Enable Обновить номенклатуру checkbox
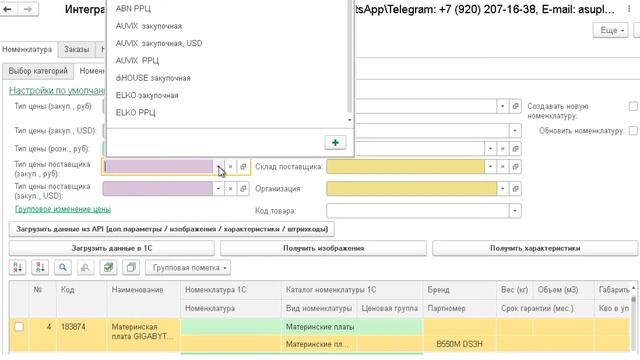The image size is (640, 360). click(x=633, y=131)
